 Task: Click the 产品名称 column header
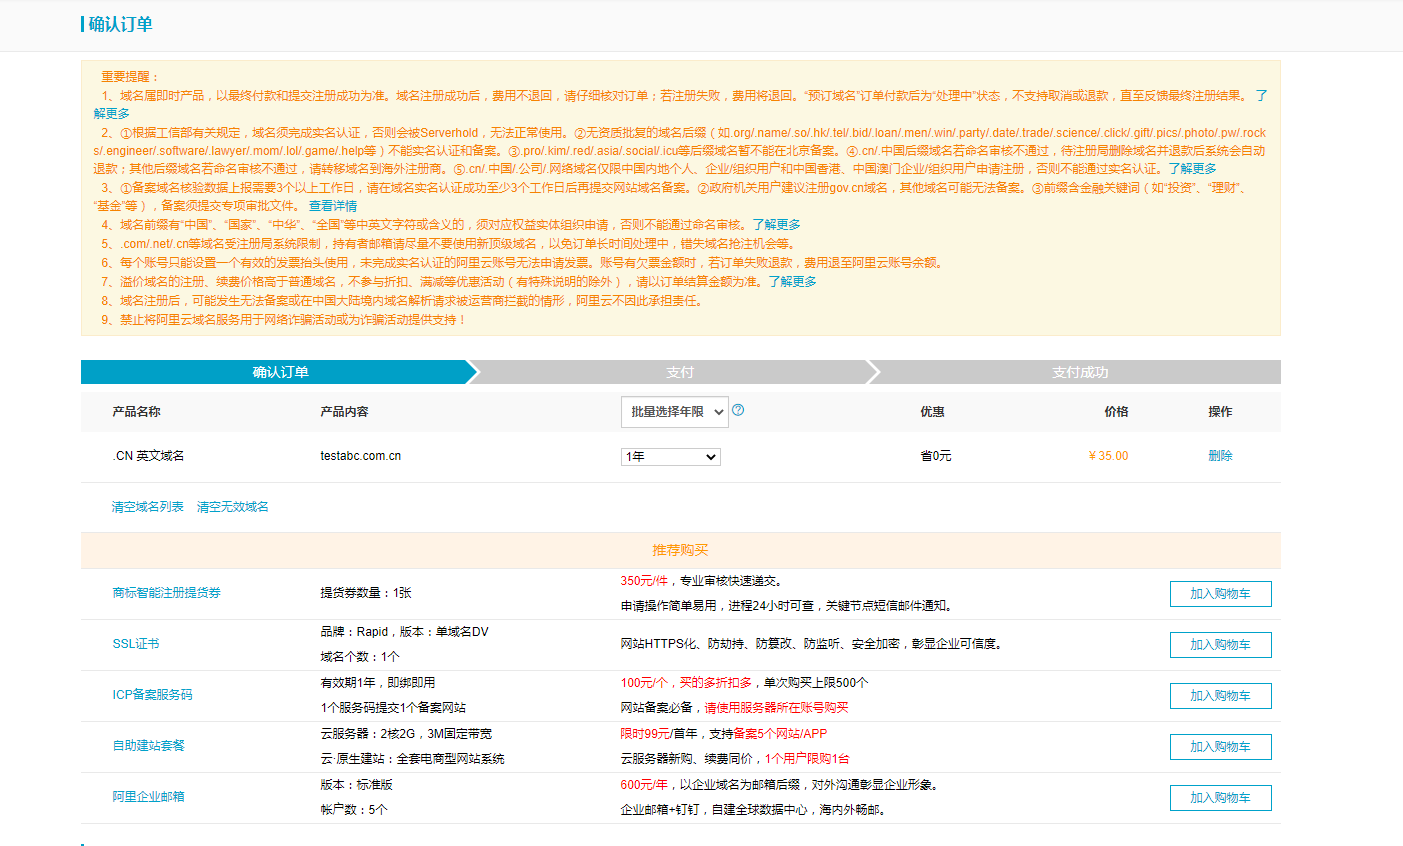coord(136,412)
